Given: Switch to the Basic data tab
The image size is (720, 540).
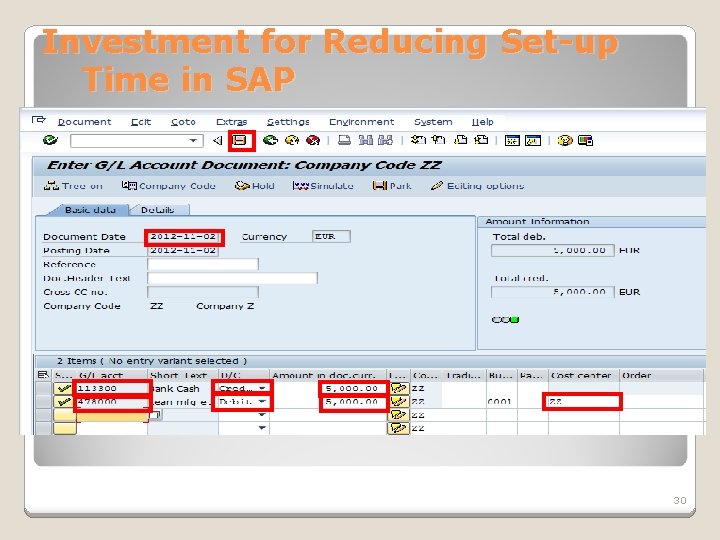Looking at the screenshot, I should click(x=90, y=210).
